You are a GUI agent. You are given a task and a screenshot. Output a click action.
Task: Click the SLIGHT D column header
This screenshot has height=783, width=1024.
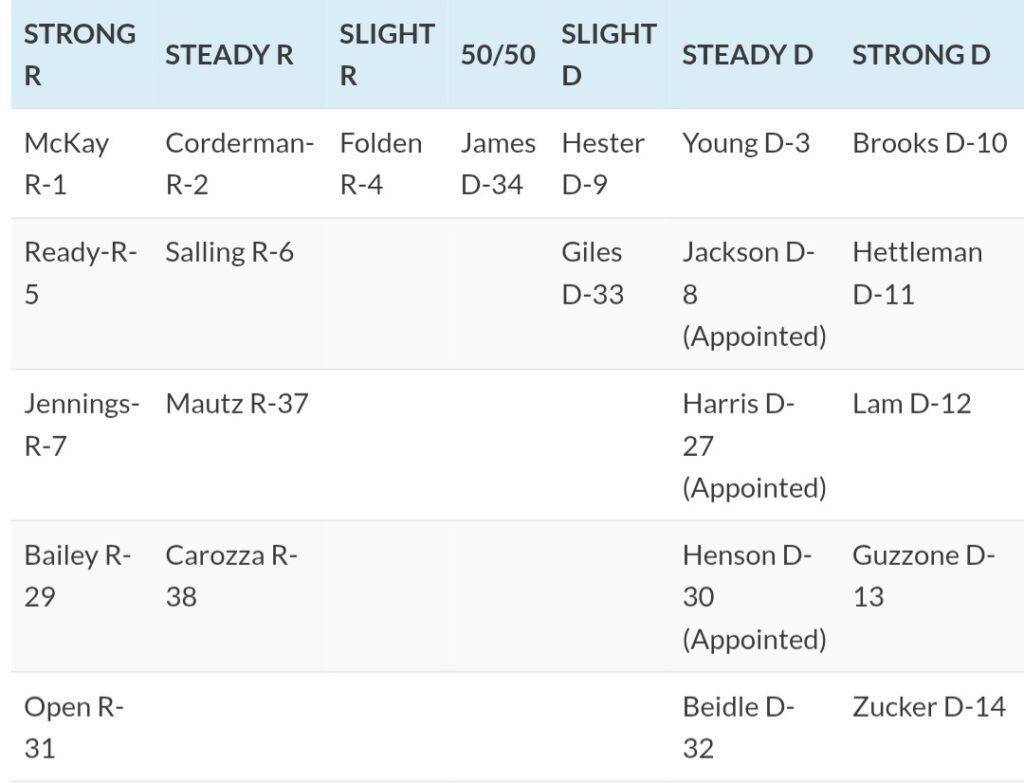tap(608, 54)
